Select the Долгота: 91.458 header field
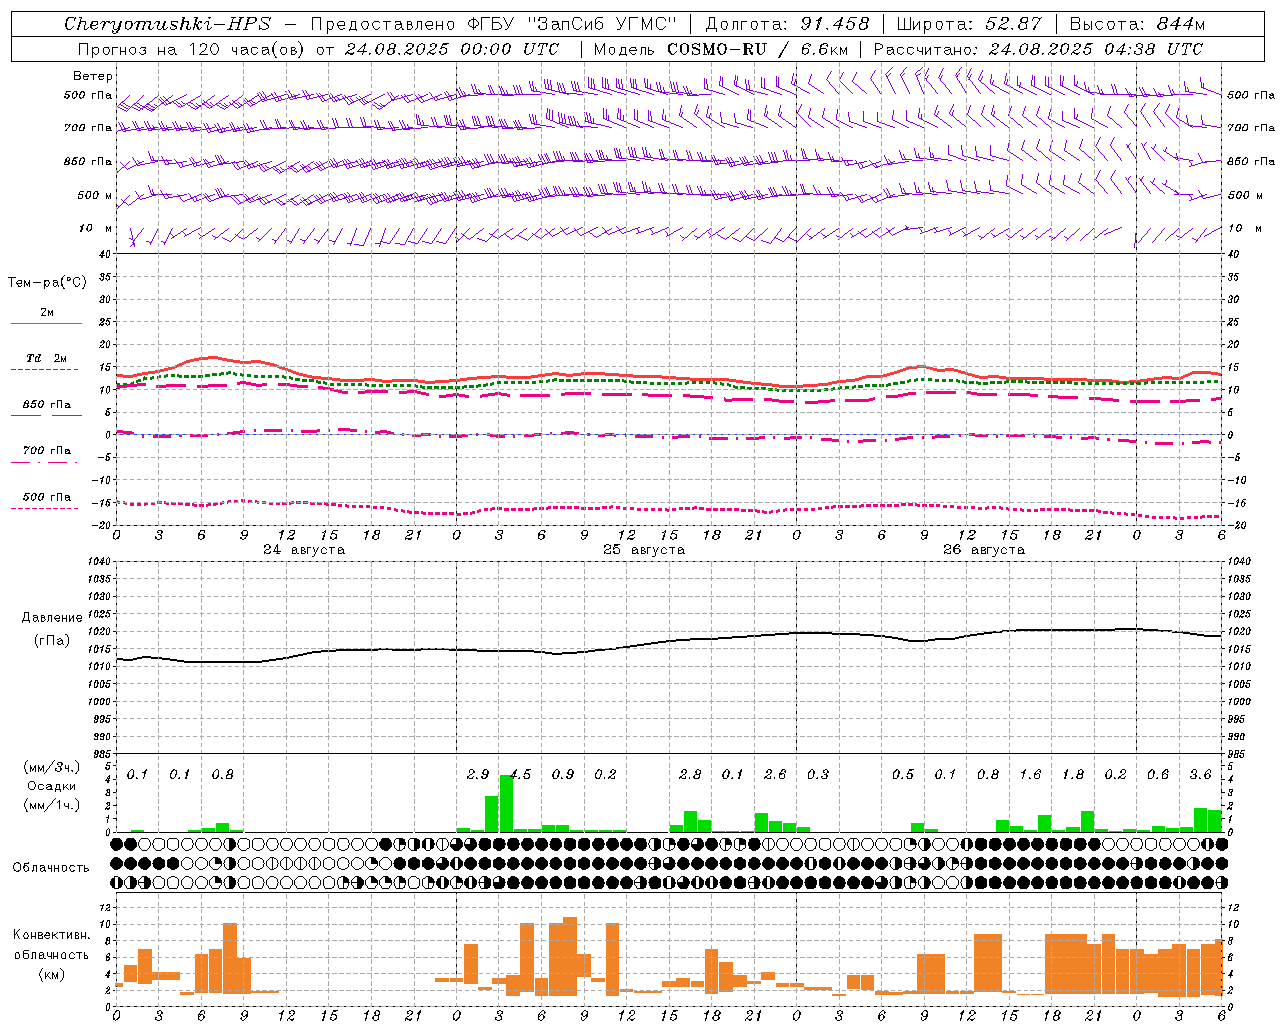 (x=787, y=24)
